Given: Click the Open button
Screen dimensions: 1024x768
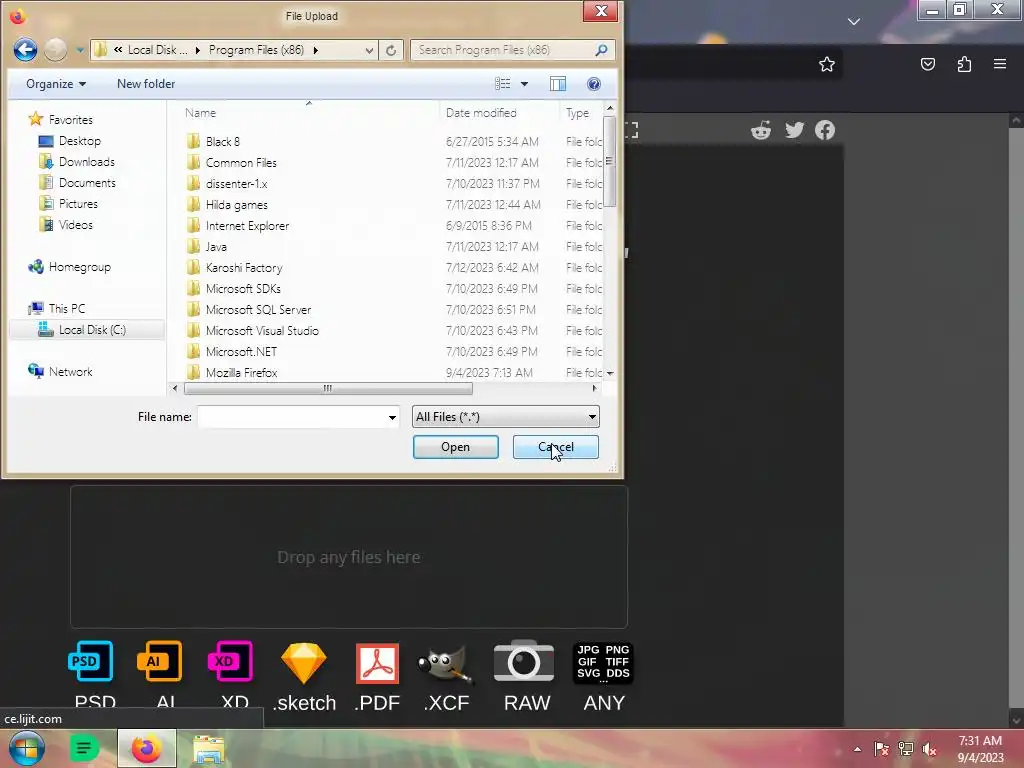Looking at the screenshot, I should [455, 447].
